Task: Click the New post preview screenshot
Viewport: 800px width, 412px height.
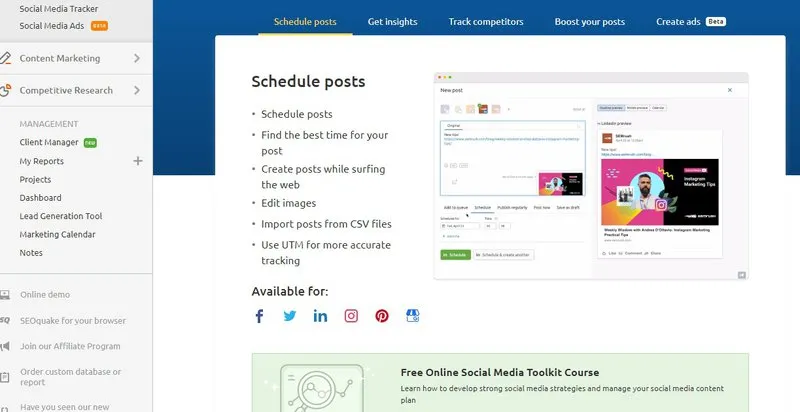Action: [591, 176]
